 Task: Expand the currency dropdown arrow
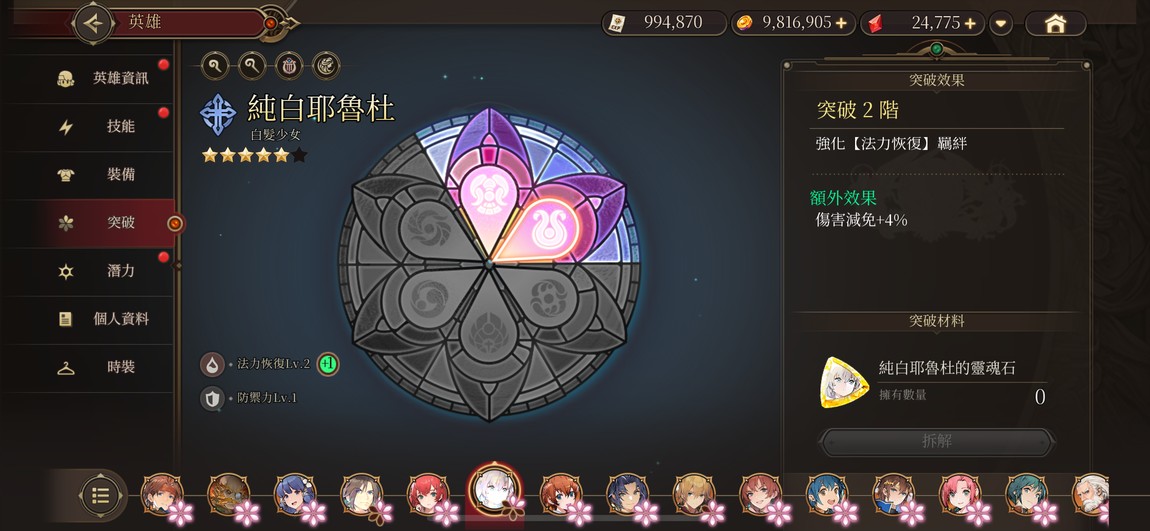coord(1000,23)
